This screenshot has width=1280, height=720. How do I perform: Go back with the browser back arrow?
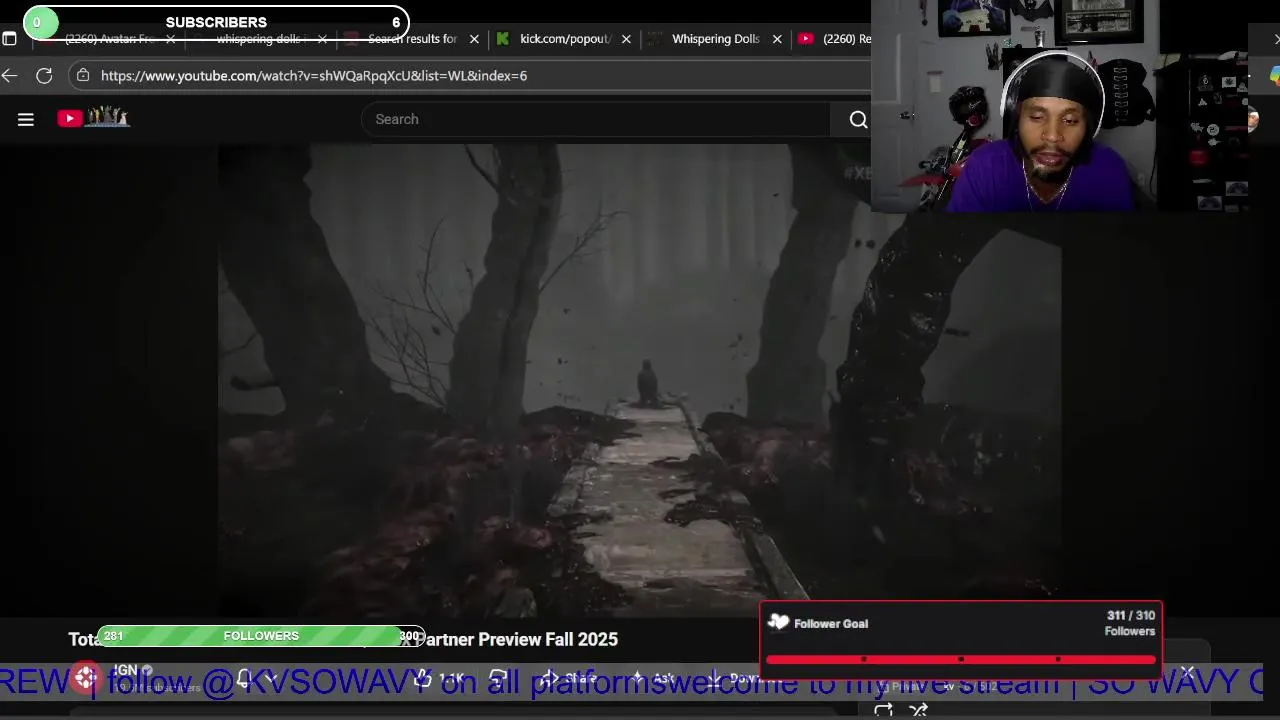10,76
